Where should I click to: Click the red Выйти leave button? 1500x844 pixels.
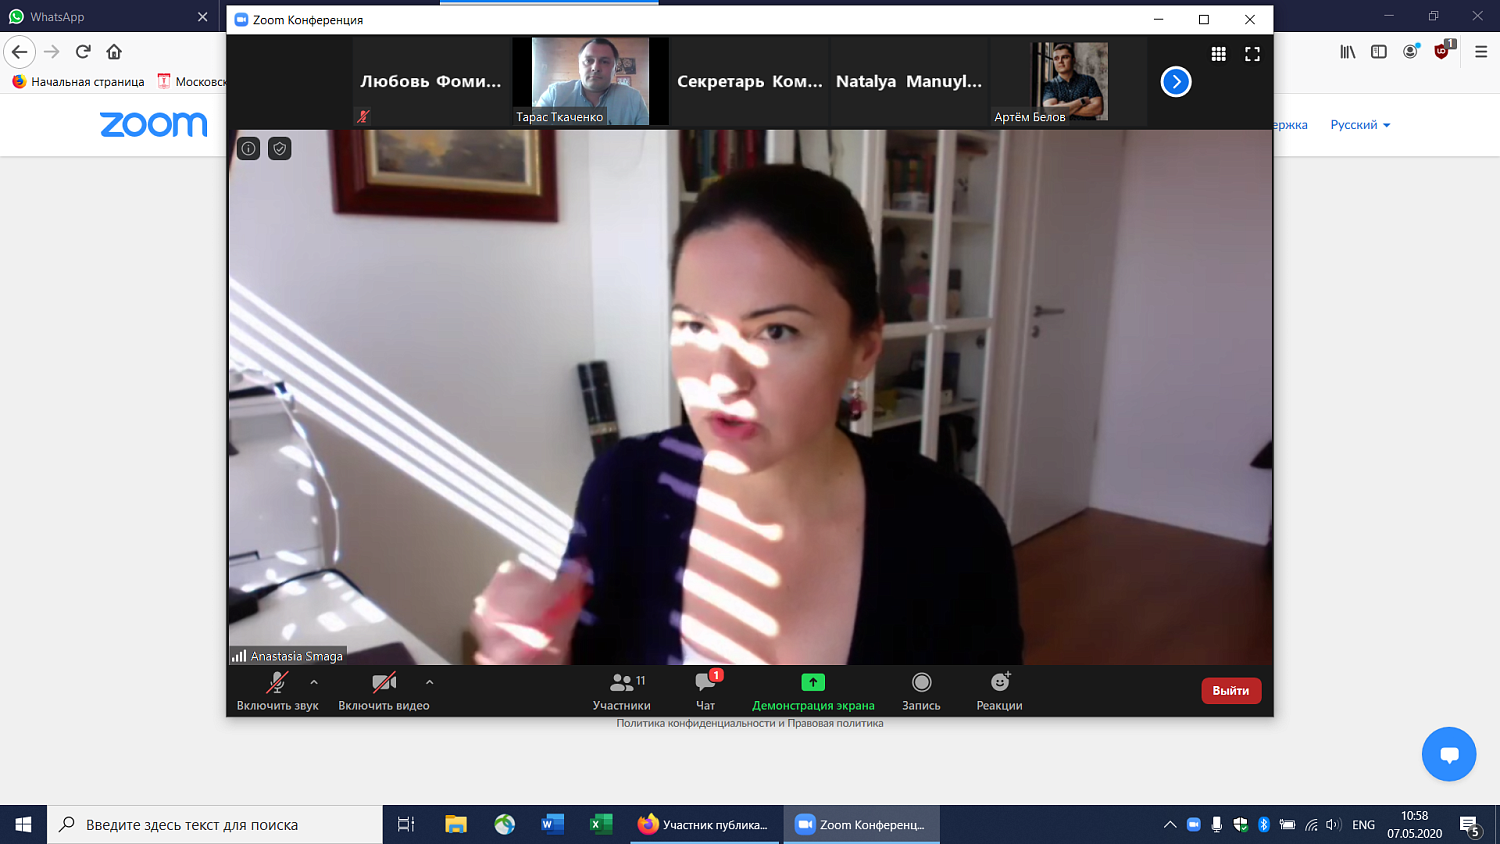coord(1231,691)
